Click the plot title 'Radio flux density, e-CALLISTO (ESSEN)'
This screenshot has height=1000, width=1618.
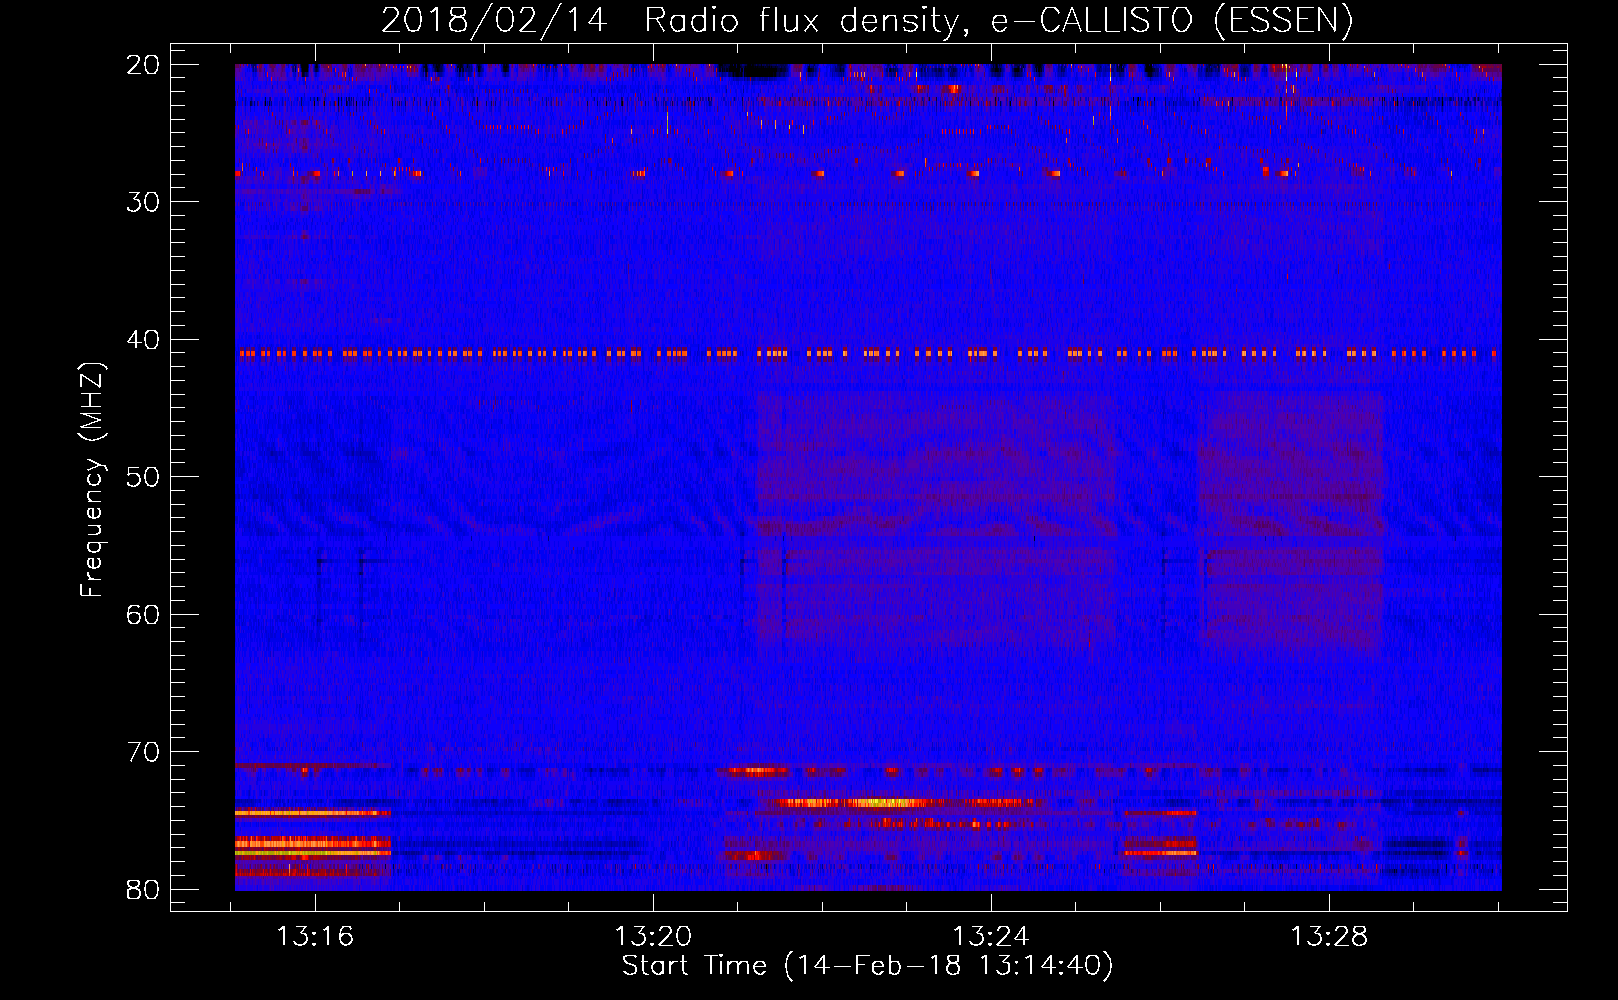pos(999,20)
